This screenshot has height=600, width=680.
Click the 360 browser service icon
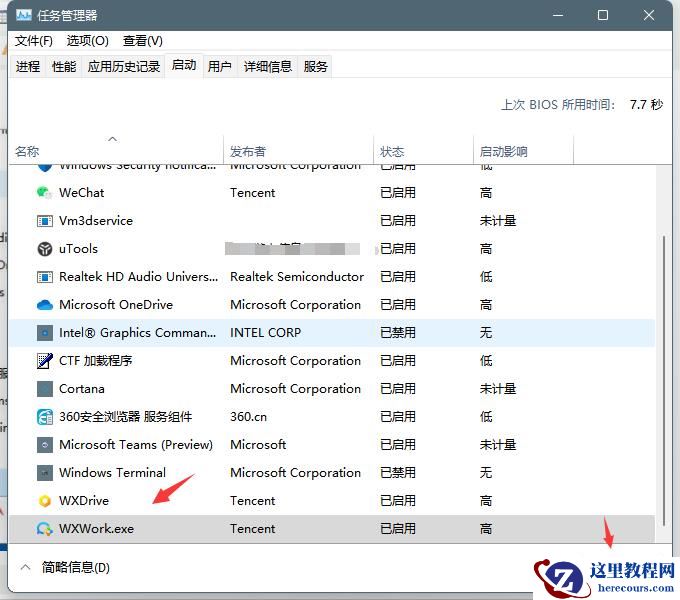tap(44, 417)
